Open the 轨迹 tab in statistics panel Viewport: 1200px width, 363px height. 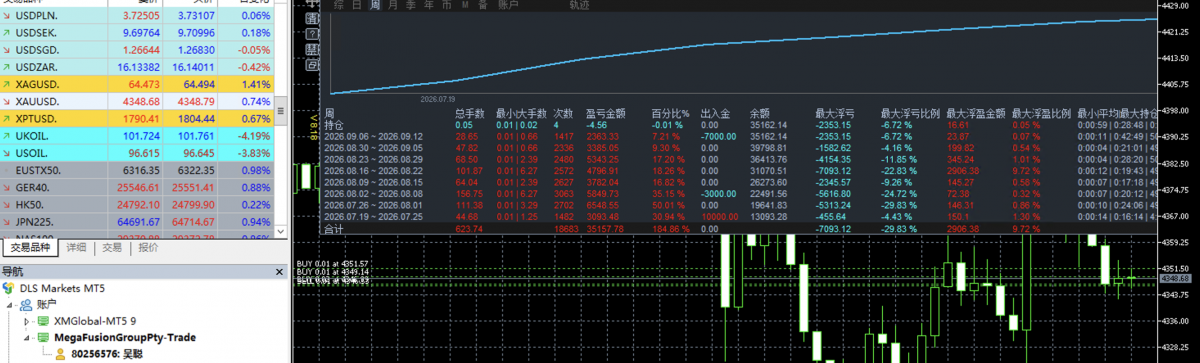579,5
